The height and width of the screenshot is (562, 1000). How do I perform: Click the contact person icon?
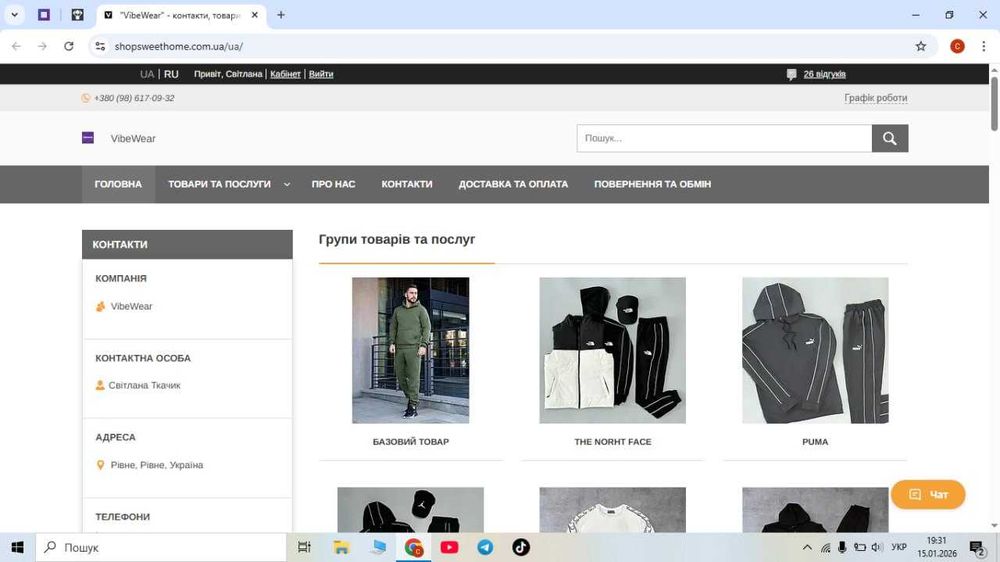[x=100, y=385]
